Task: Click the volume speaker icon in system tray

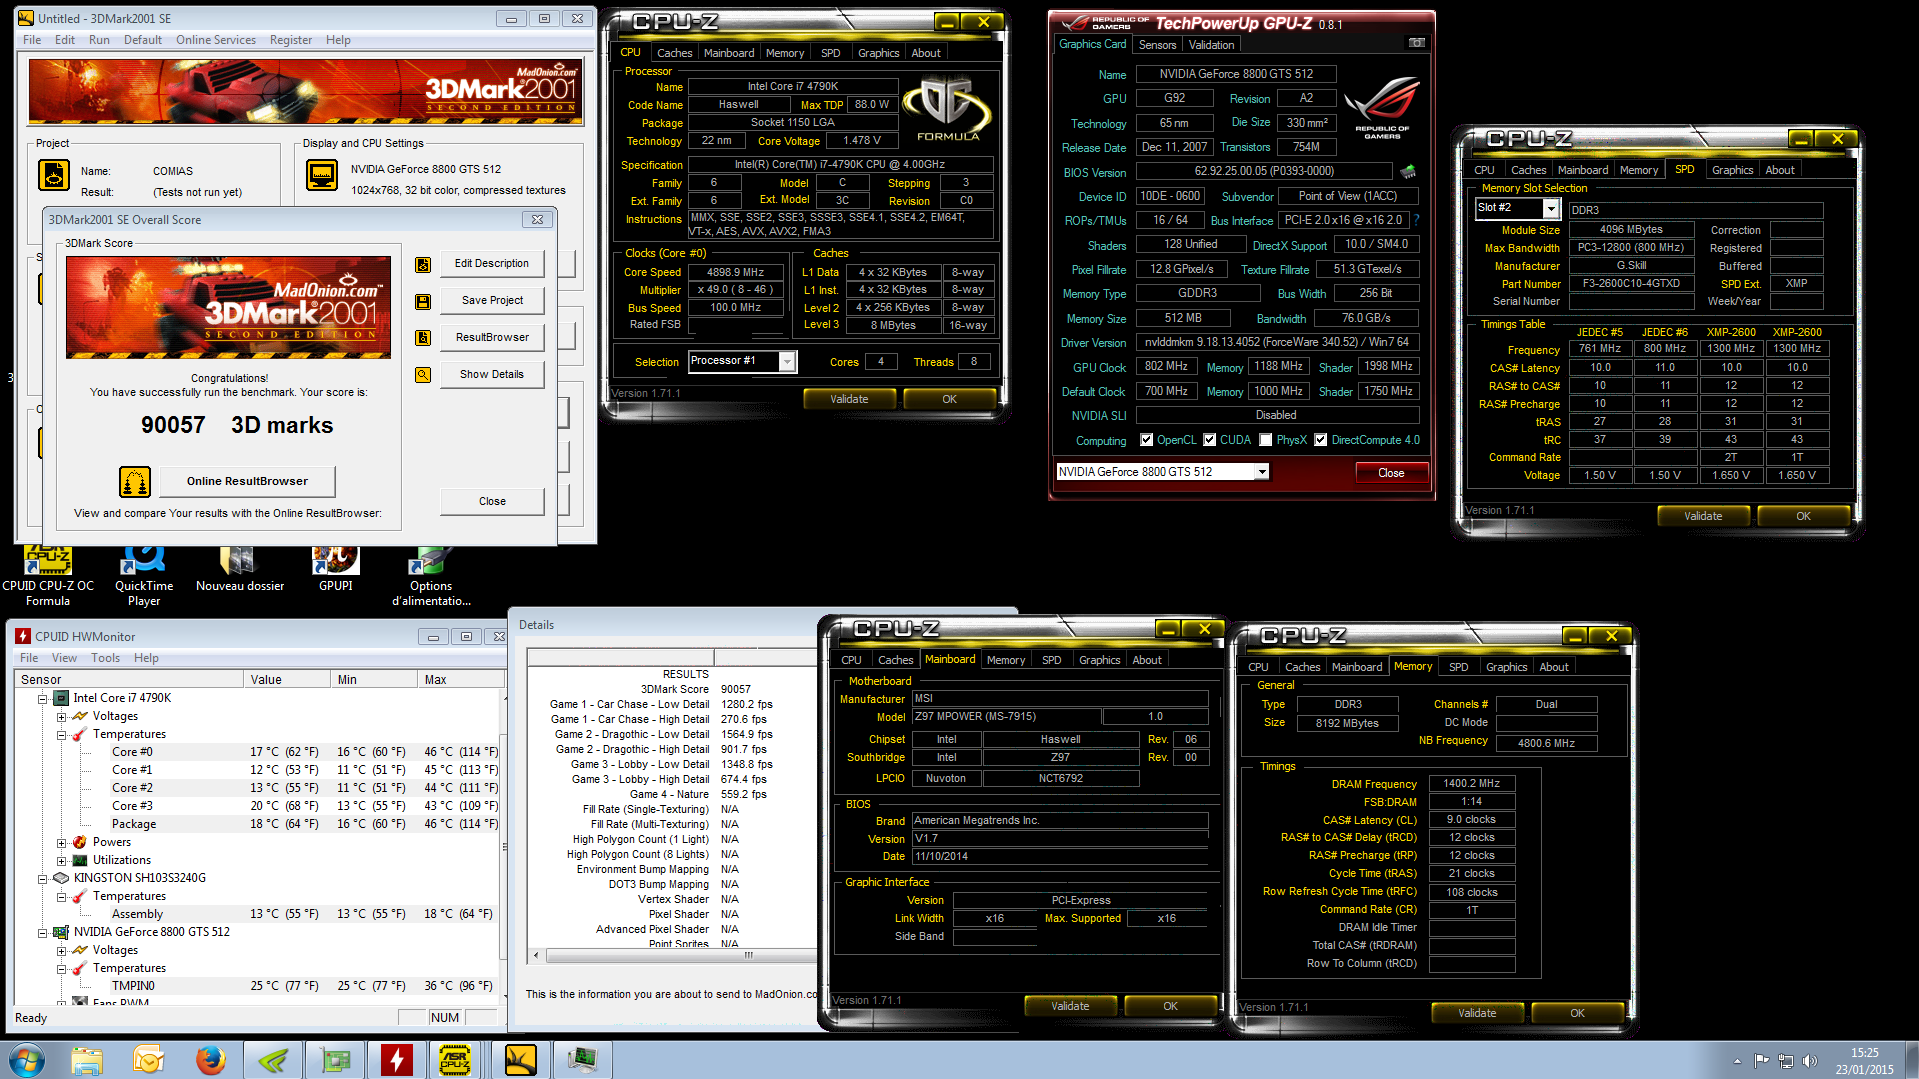Action: pyautogui.click(x=1809, y=1061)
